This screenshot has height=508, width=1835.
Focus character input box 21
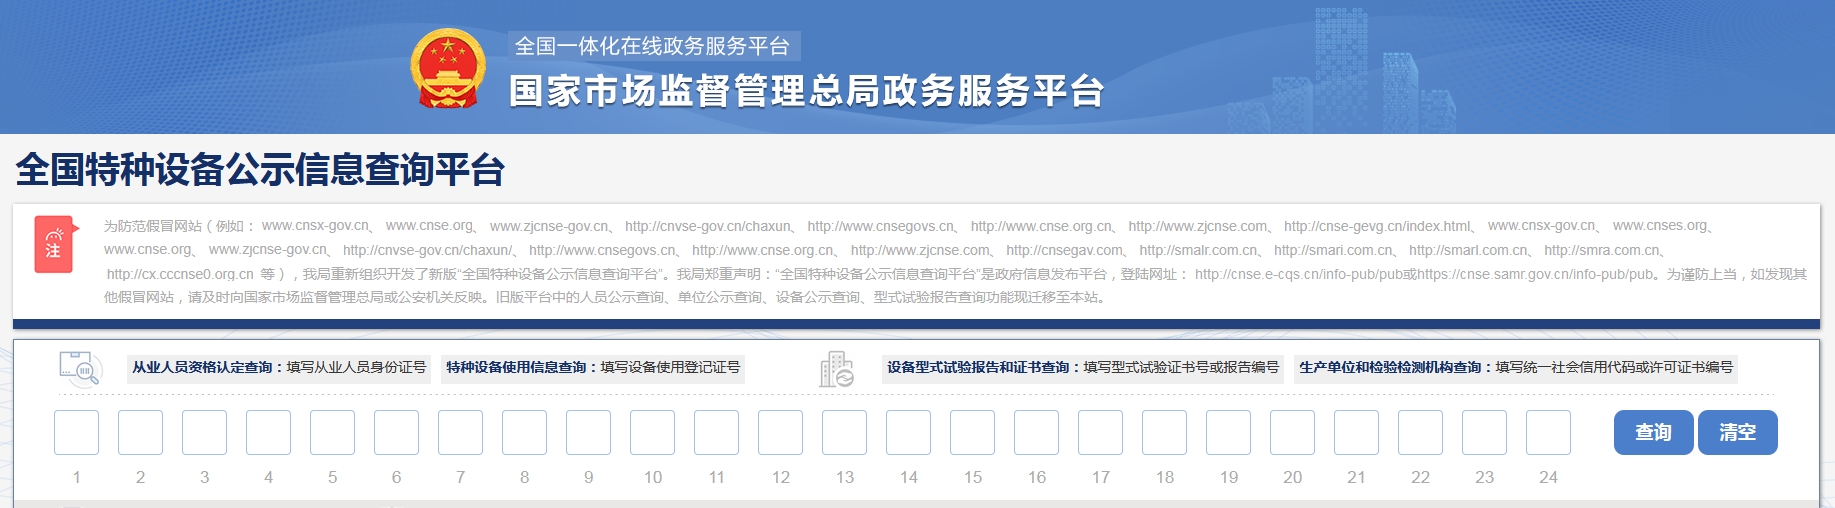pos(1356,432)
